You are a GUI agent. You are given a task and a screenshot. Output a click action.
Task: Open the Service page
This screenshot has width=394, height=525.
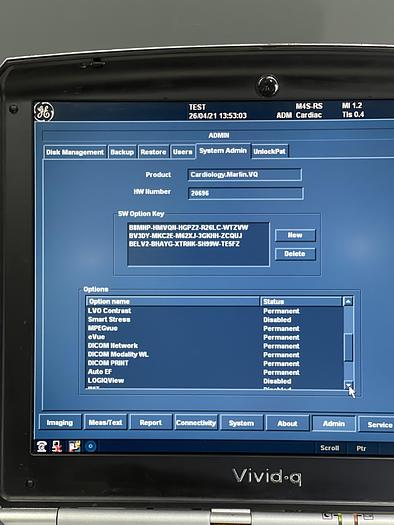coord(377,425)
